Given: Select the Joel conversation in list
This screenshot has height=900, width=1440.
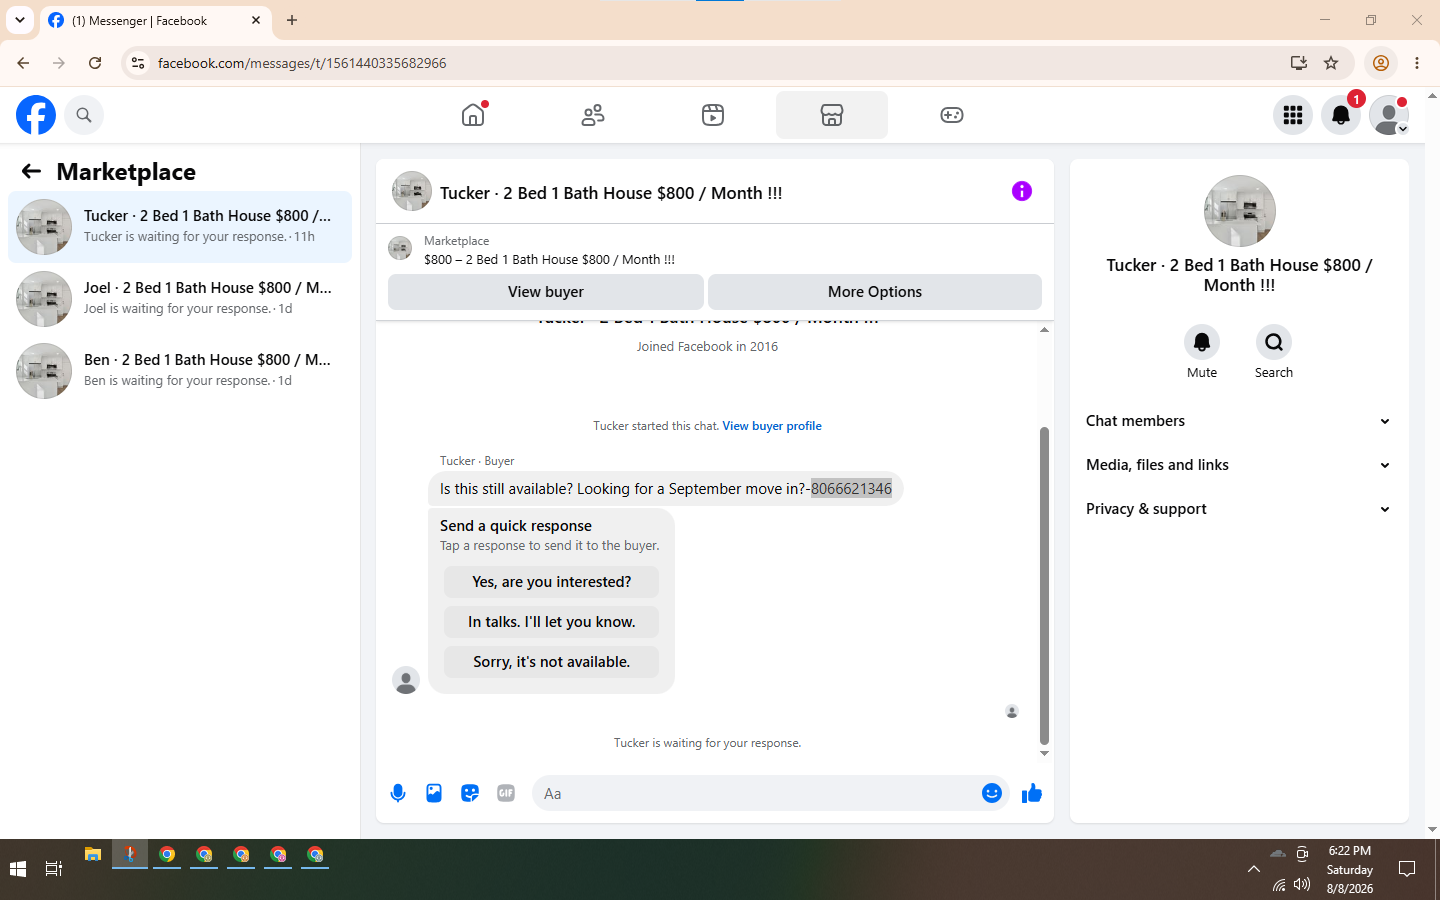Looking at the screenshot, I should pos(180,299).
